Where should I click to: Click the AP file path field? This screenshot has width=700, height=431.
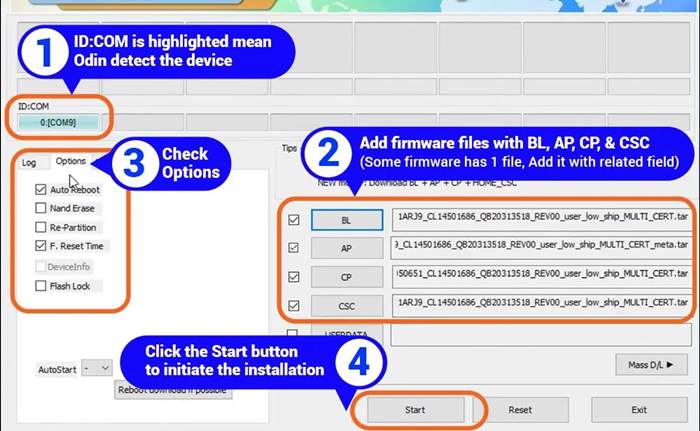(542, 248)
